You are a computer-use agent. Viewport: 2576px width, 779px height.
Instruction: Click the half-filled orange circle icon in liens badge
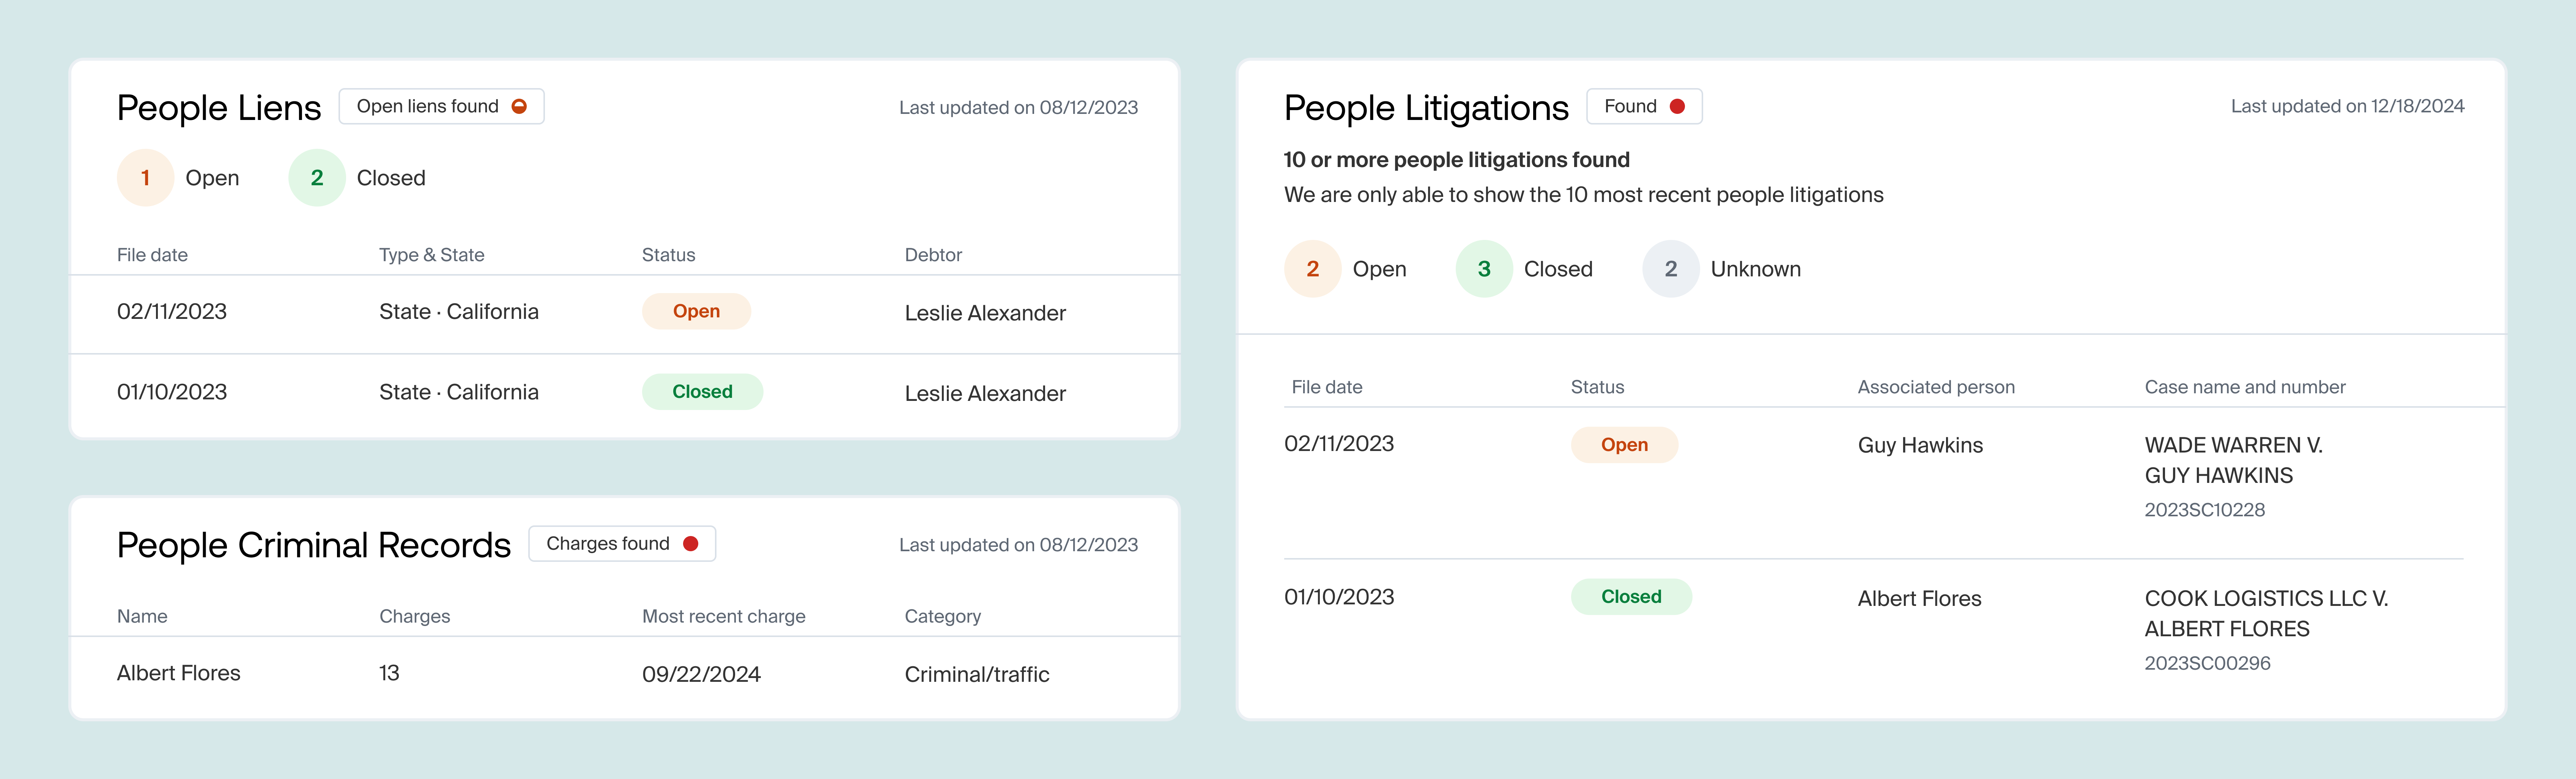point(519,106)
